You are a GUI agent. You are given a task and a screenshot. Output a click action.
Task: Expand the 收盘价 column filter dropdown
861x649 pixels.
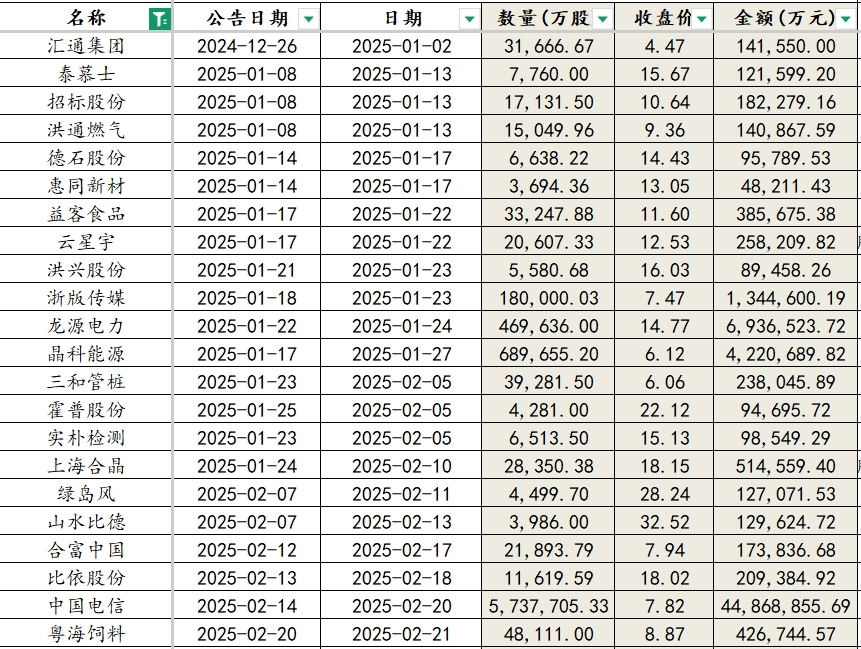coord(701,19)
